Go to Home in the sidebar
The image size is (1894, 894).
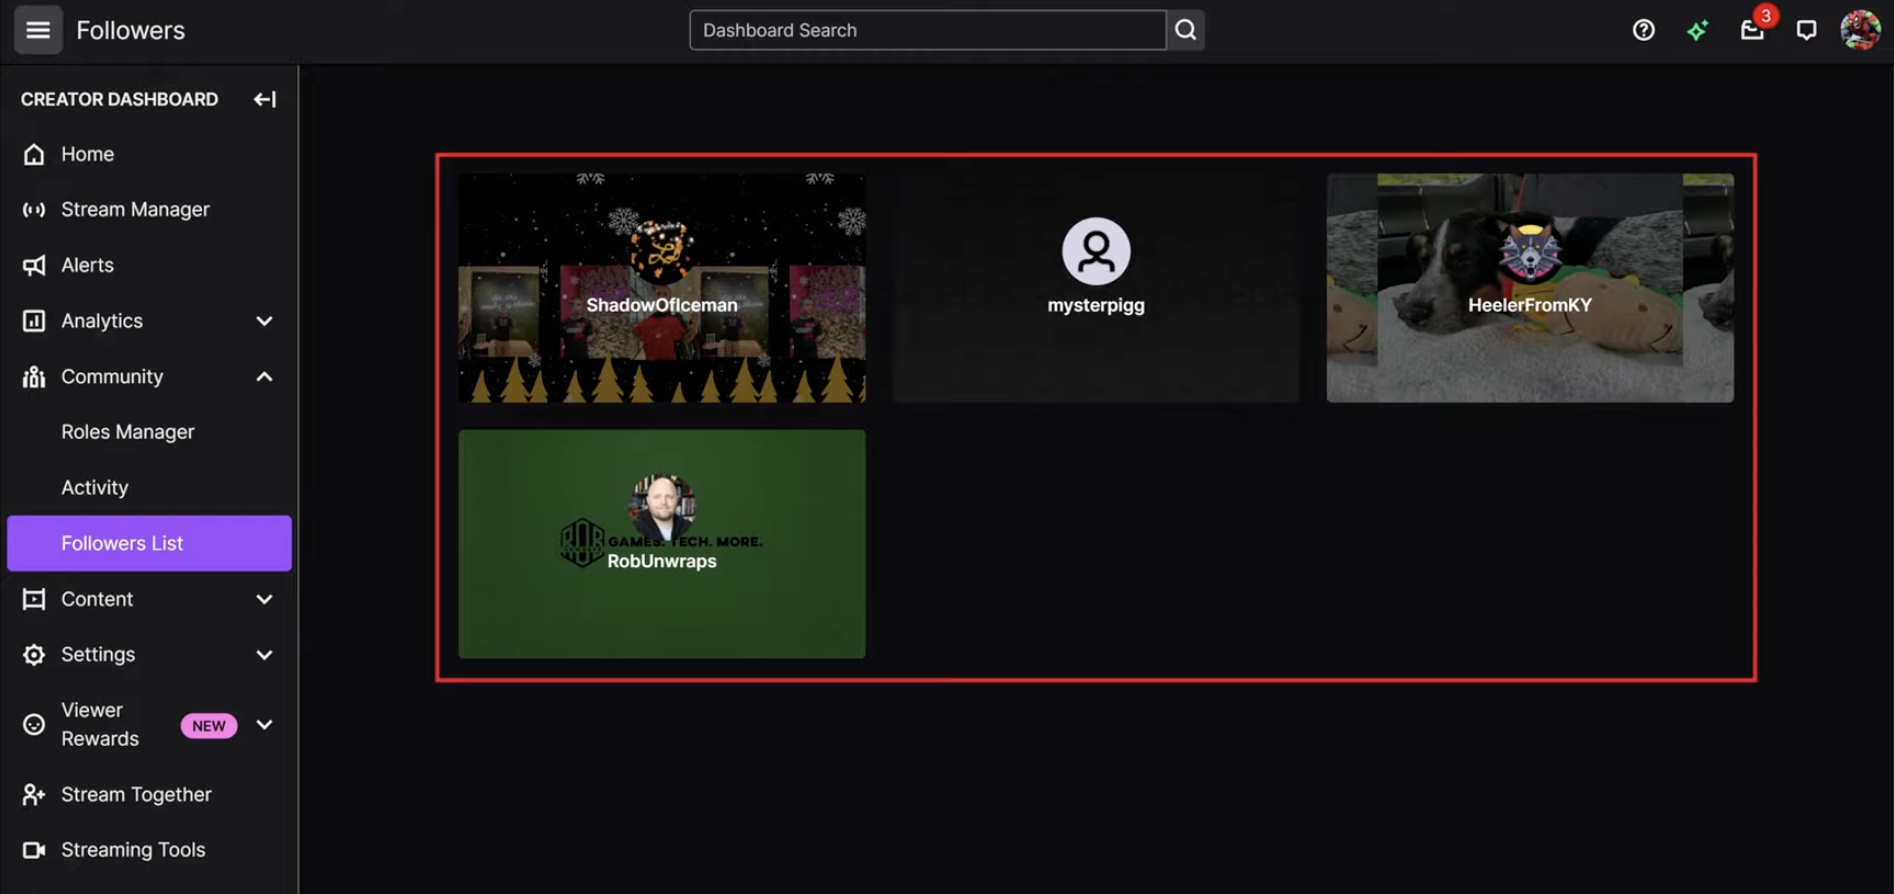[x=149, y=154]
